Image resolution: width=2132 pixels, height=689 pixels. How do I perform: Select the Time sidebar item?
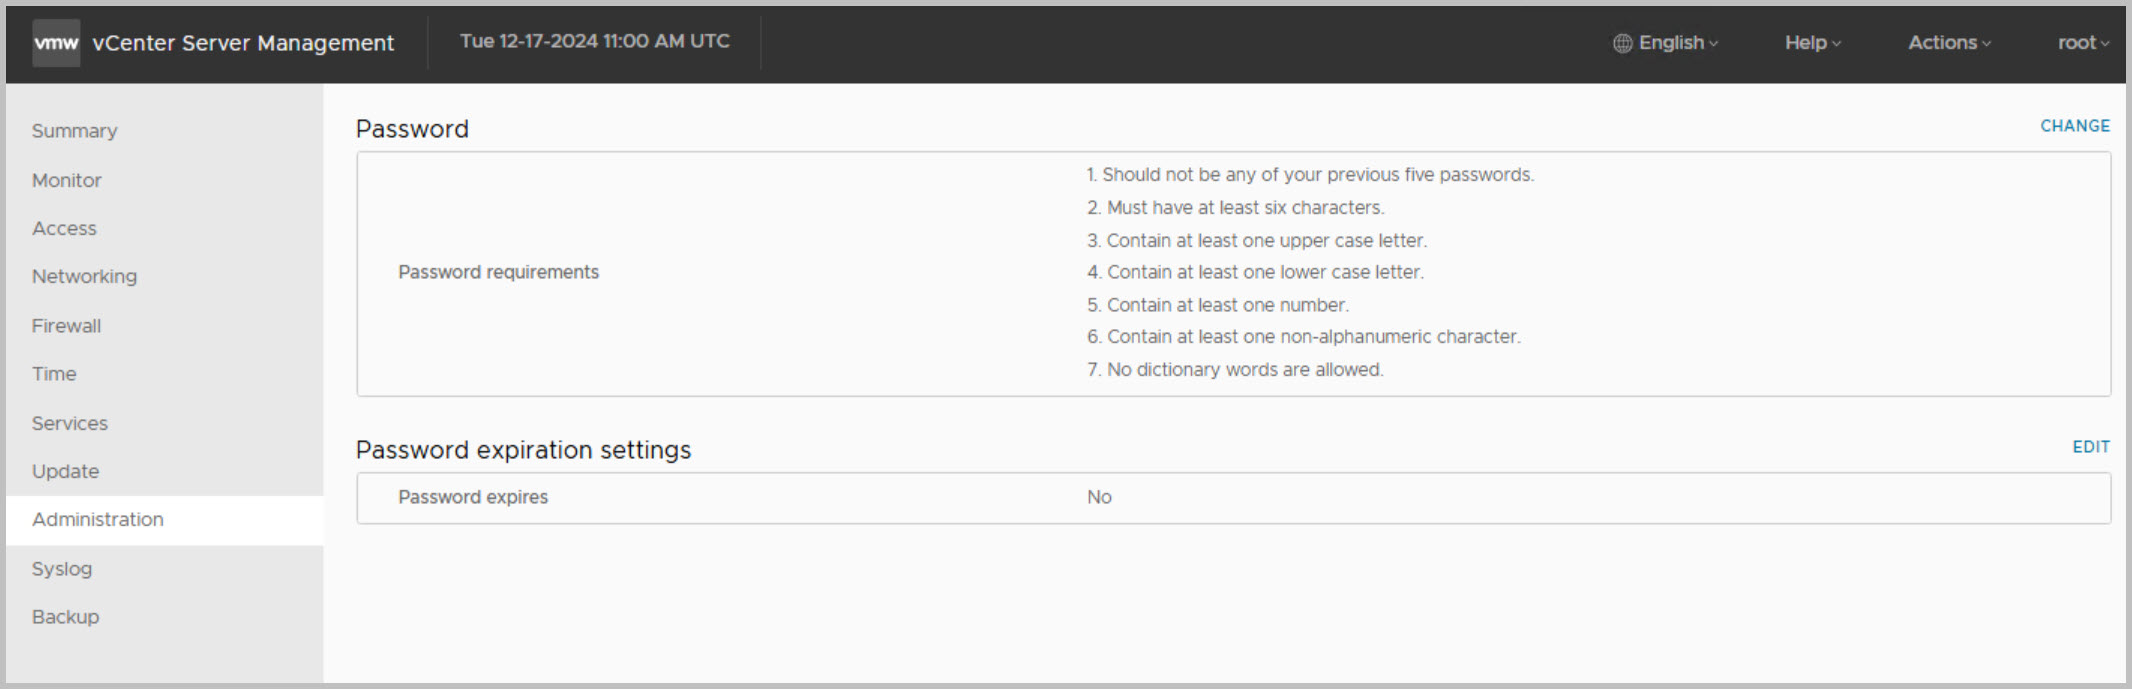pyautogui.click(x=54, y=374)
